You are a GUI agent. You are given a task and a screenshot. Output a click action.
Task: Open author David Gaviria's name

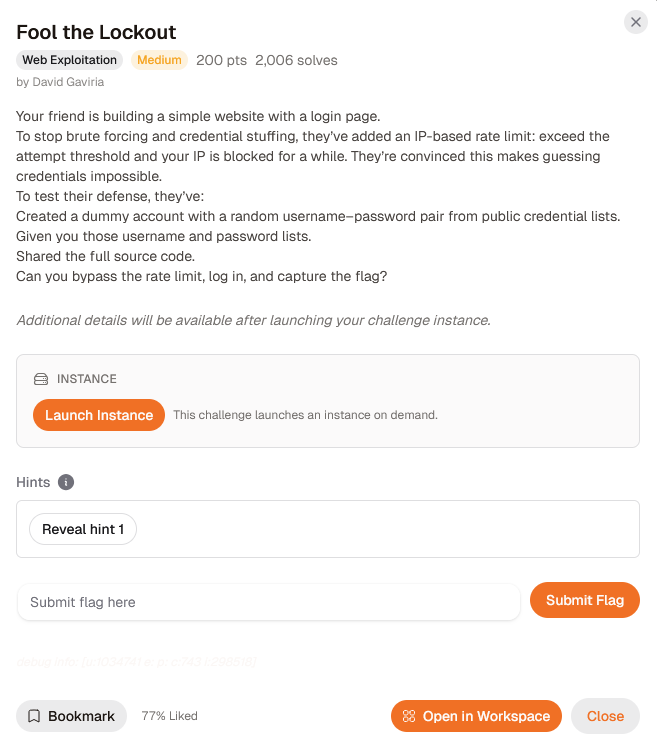tap(68, 82)
